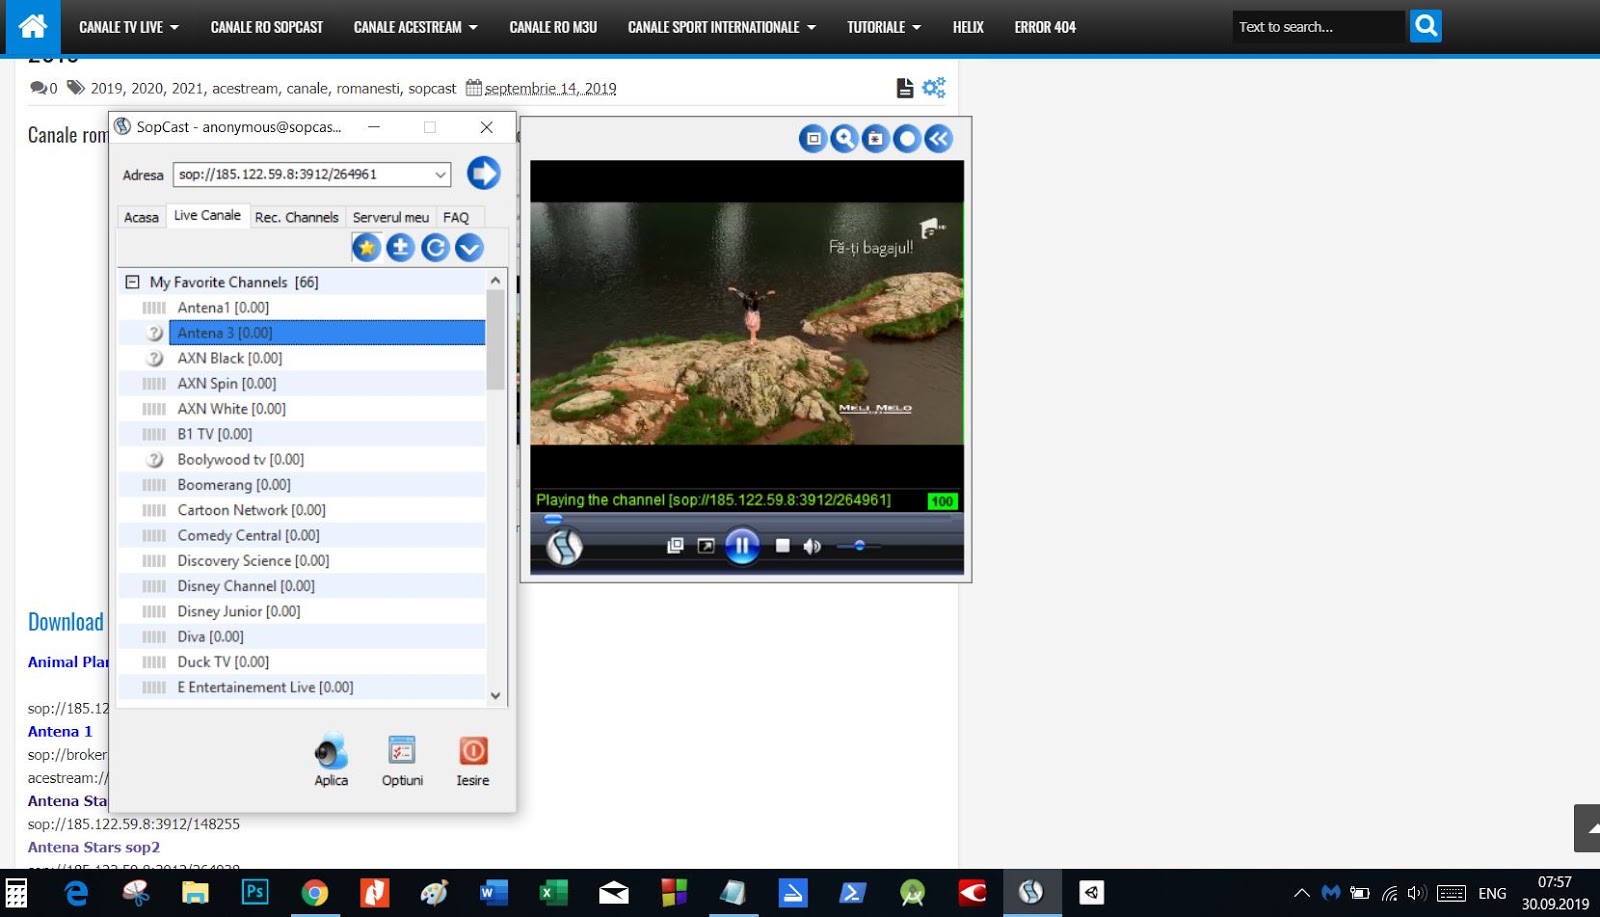Image resolution: width=1600 pixels, height=917 pixels.
Task: Open the CANALE TV LIVE menu
Action: pyautogui.click(x=129, y=27)
